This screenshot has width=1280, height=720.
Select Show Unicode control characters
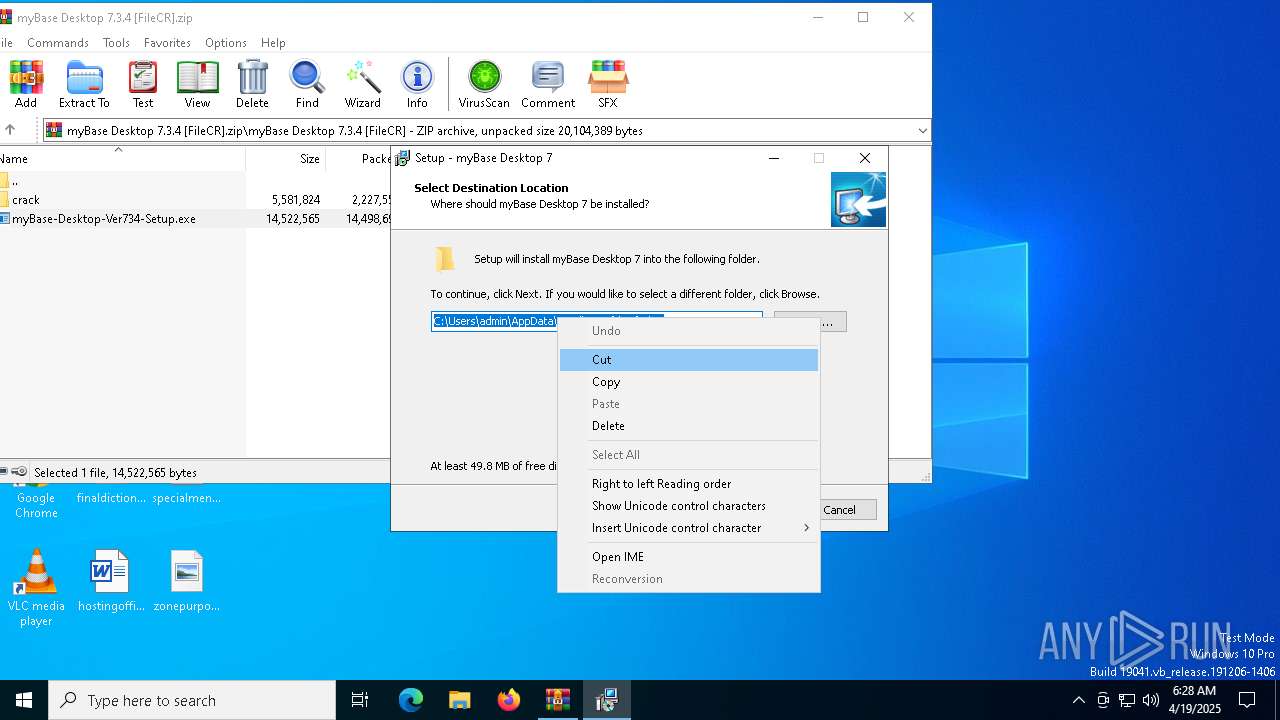point(688,506)
